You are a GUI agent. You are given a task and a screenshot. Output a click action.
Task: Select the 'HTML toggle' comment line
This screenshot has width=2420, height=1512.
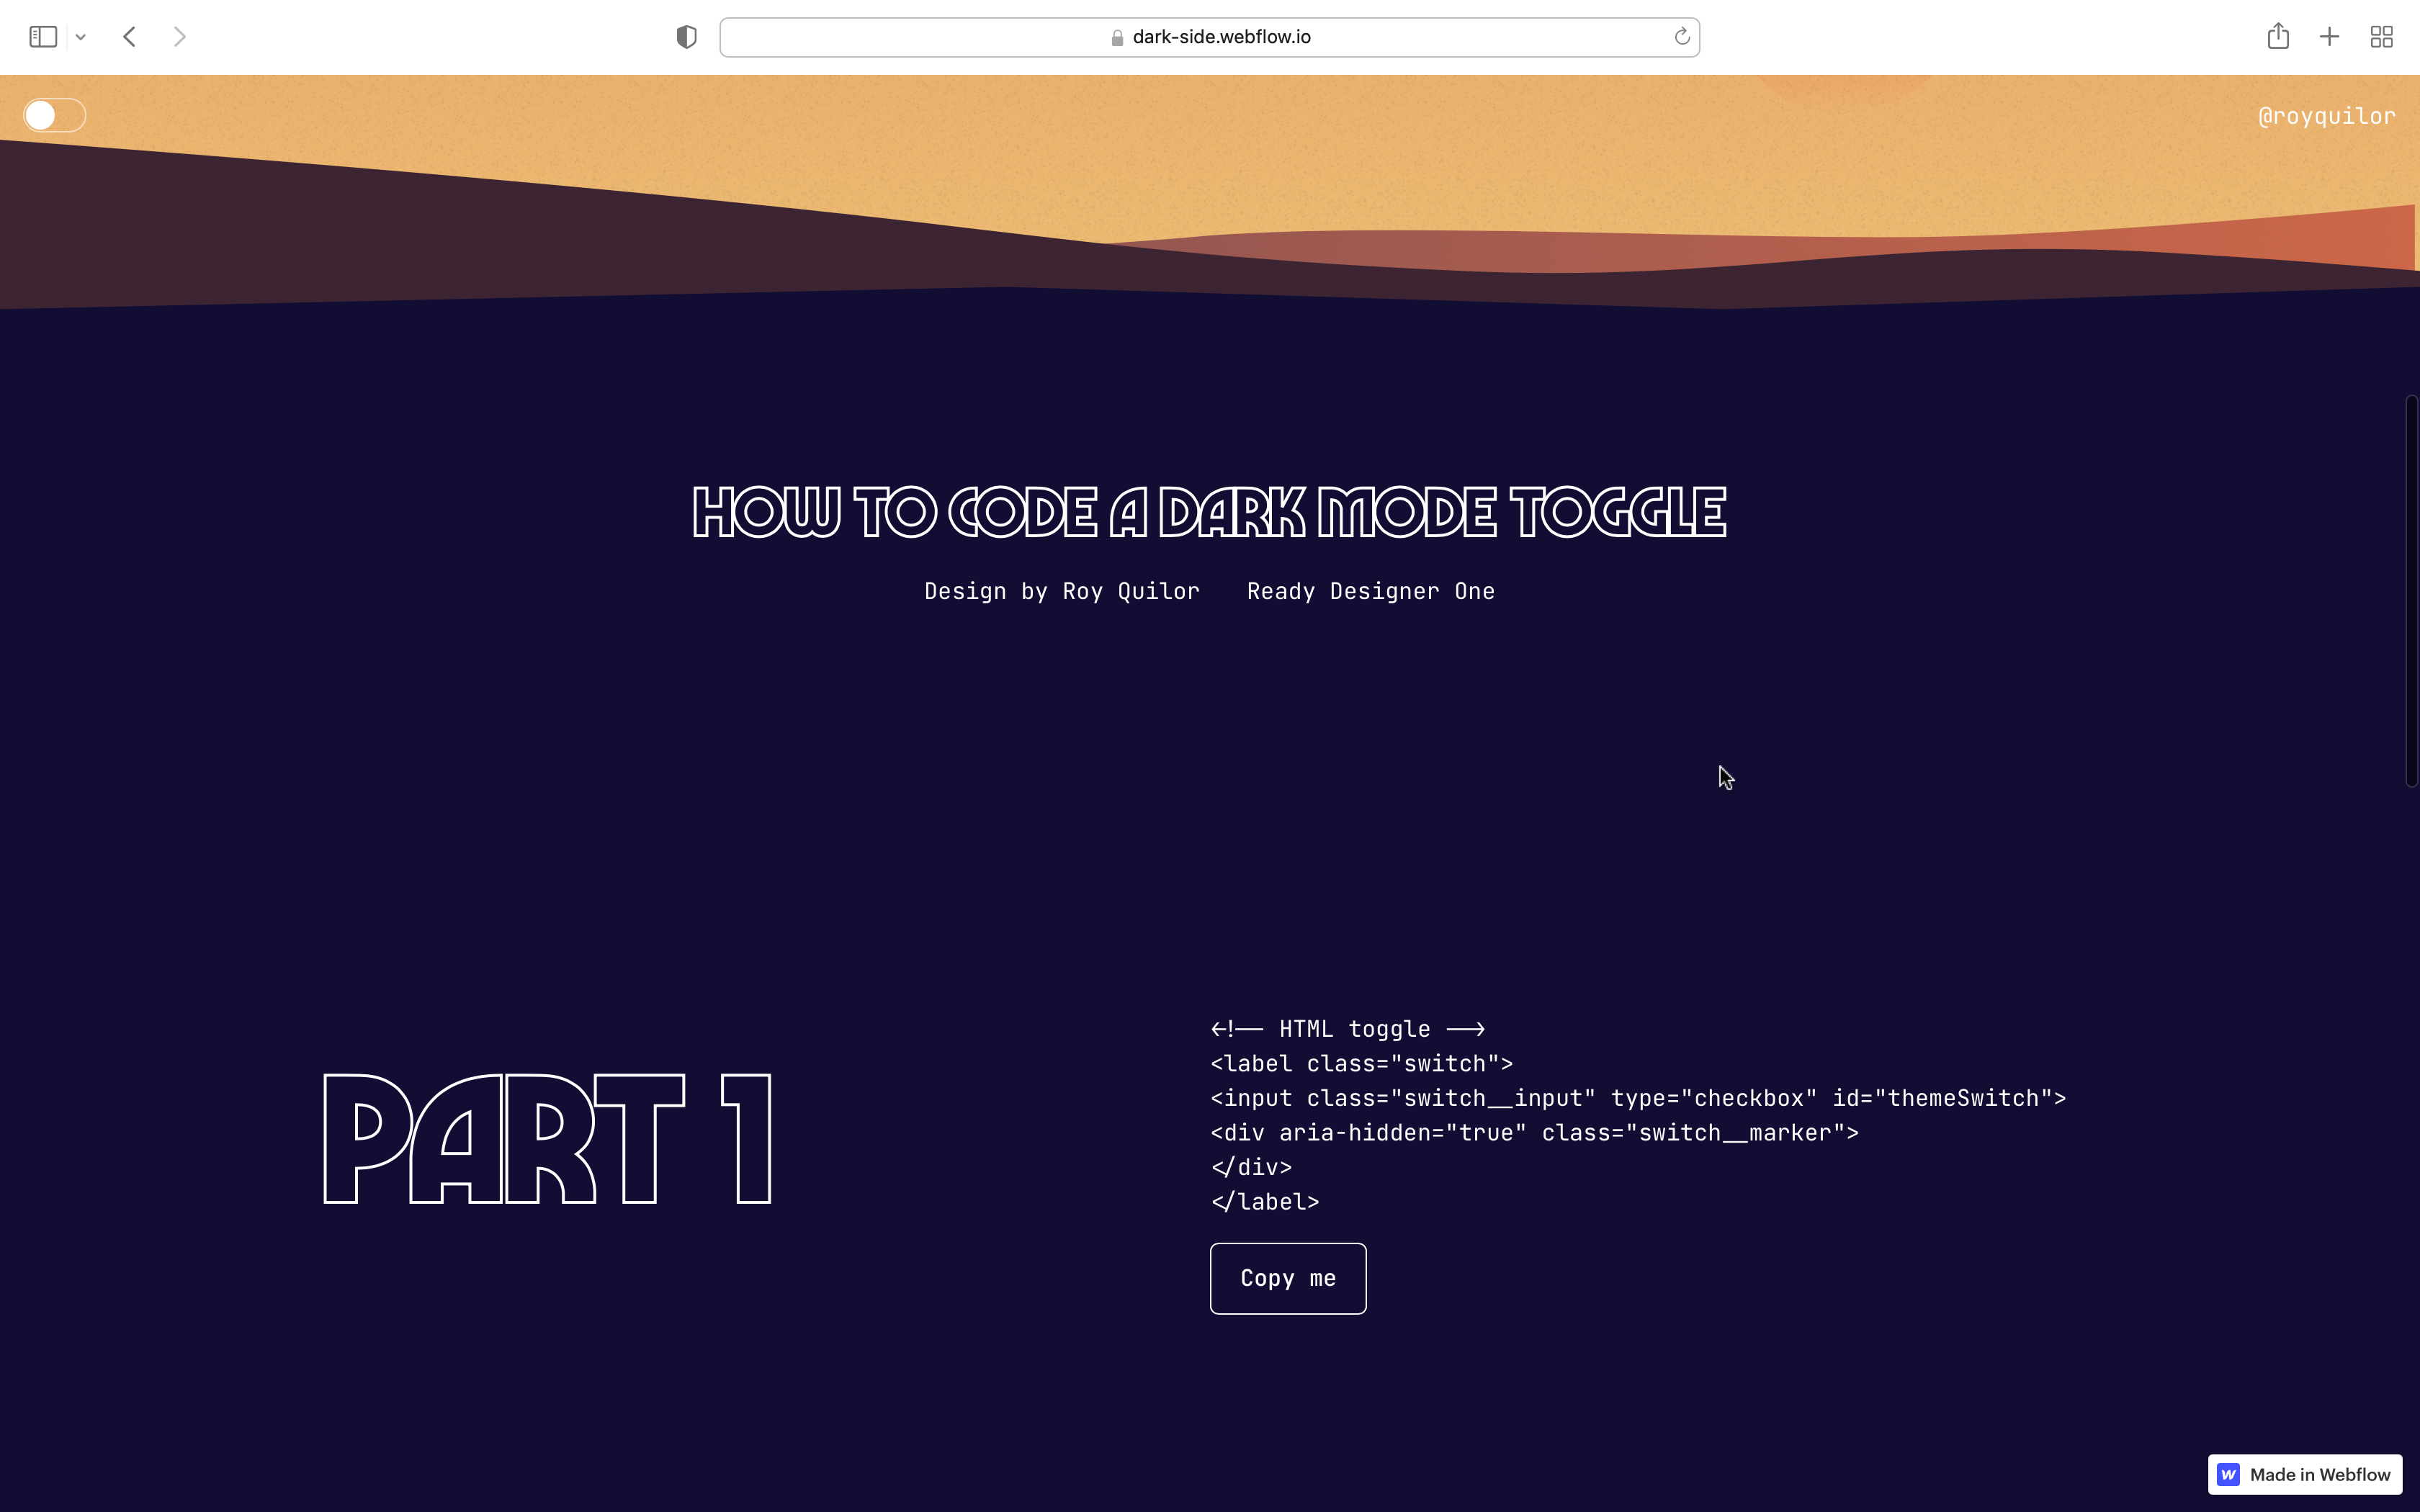pos(1347,1029)
